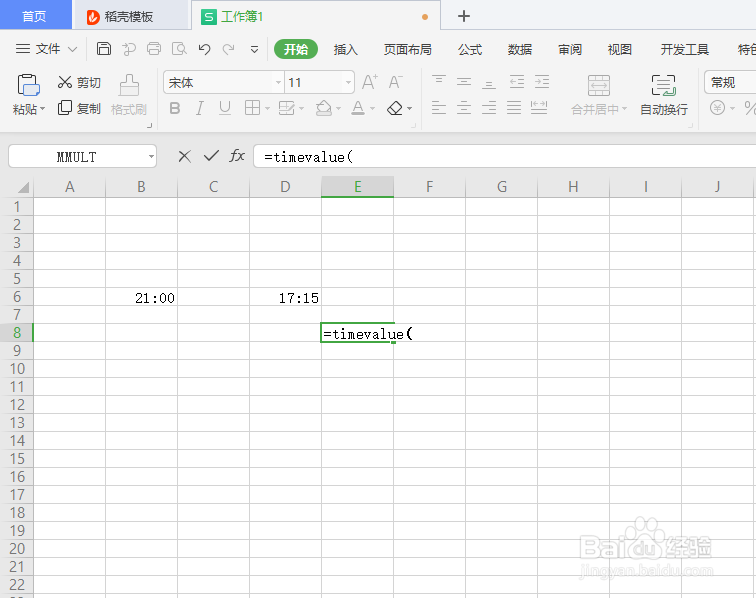The width and height of the screenshot is (756, 598).
Task: Select cell D6 containing 17:15
Action: (x=285, y=297)
